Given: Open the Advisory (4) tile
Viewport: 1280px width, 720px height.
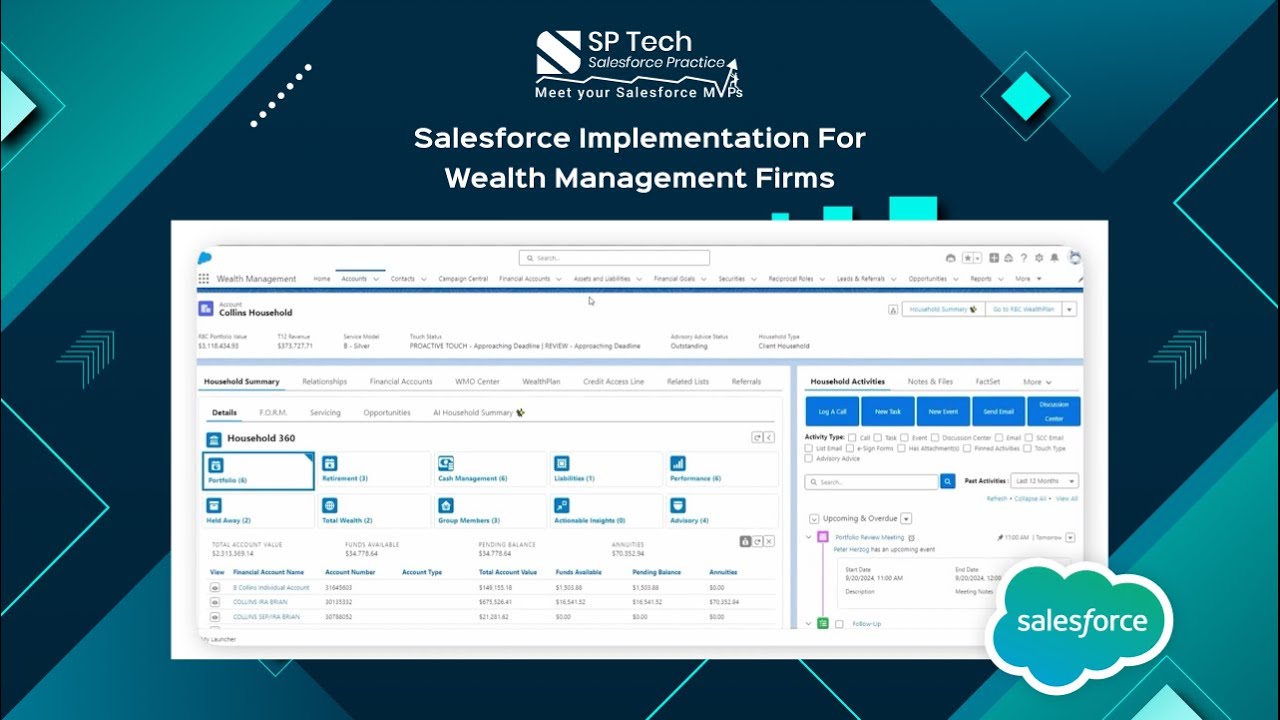Looking at the screenshot, I should tap(723, 511).
